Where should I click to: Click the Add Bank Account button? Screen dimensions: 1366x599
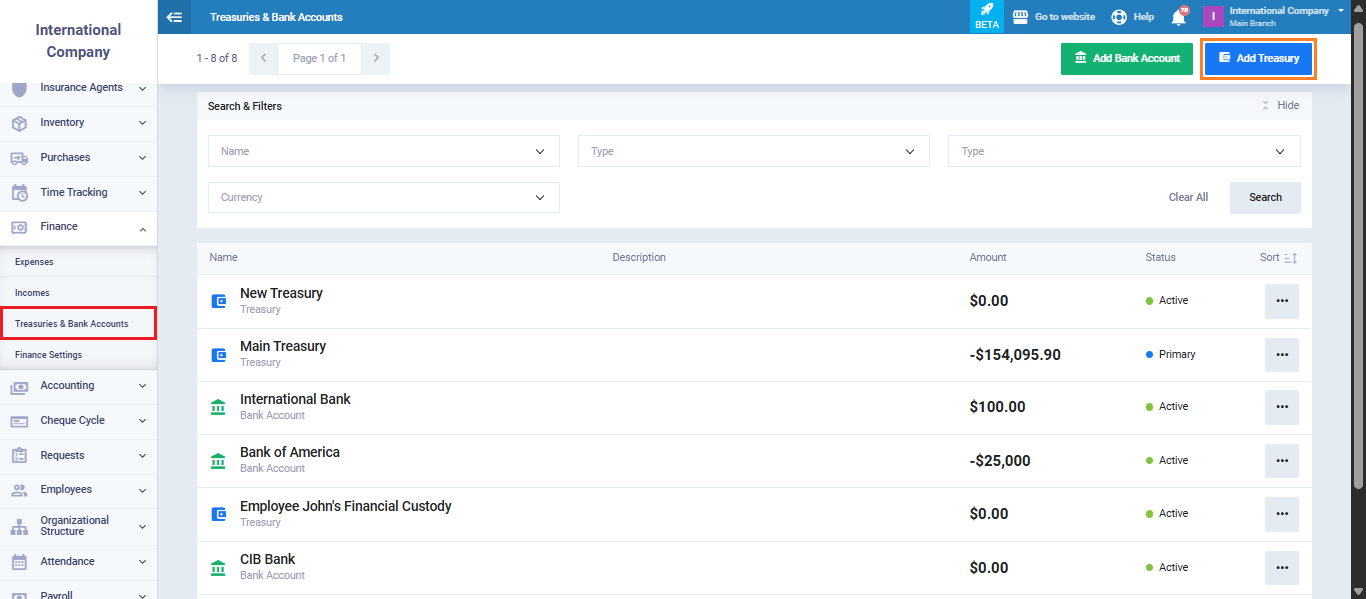tap(1126, 58)
